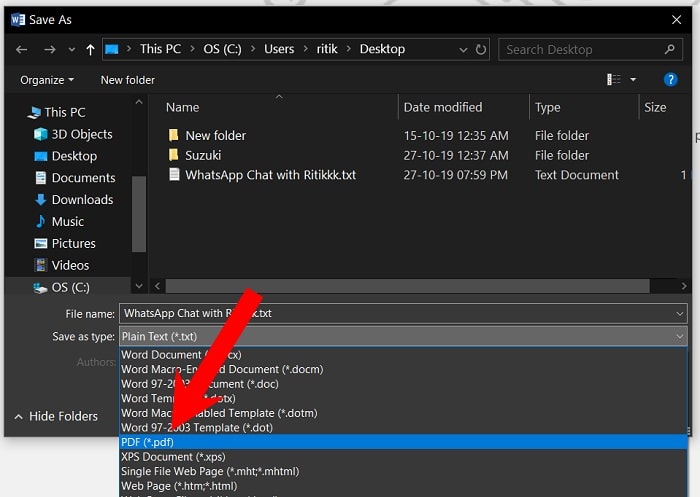Image resolution: width=700 pixels, height=497 pixels.
Task: Choose PDF (*.pdf) file type
Action: click(x=403, y=442)
